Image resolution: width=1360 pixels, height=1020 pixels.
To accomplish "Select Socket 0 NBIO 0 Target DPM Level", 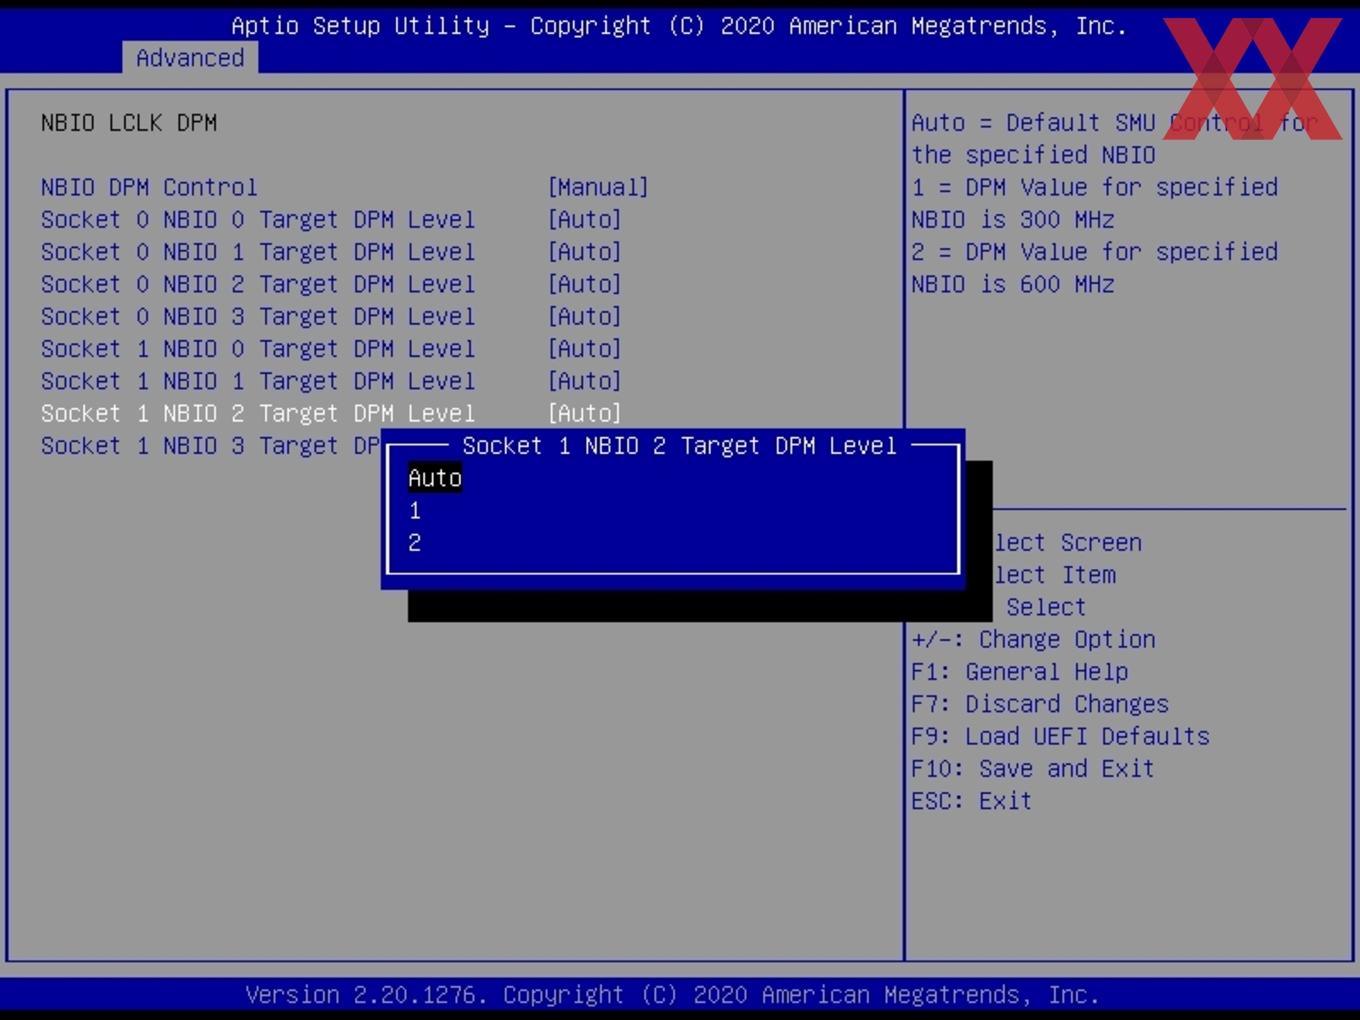I will [x=258, y=219].
